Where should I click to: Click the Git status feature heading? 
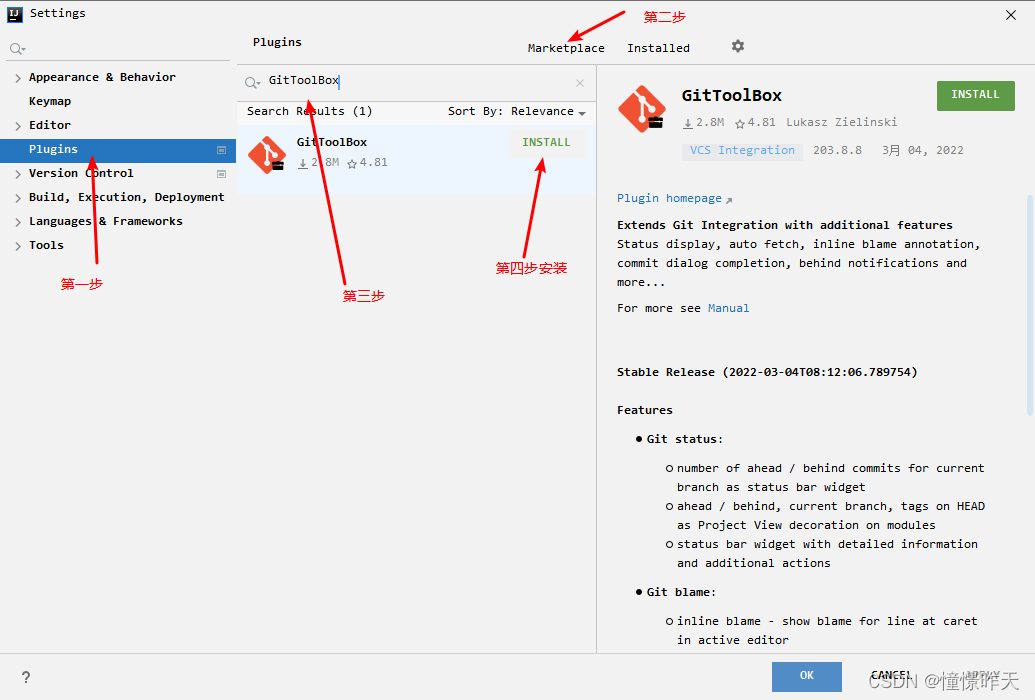(685, 439)
